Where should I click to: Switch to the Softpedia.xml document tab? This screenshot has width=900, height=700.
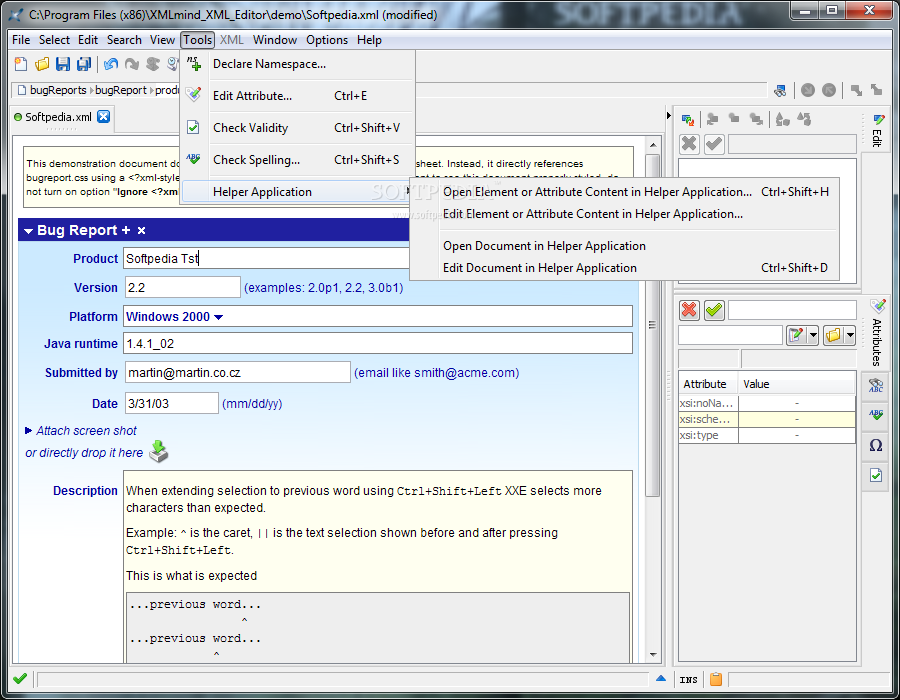coord(58,117)
